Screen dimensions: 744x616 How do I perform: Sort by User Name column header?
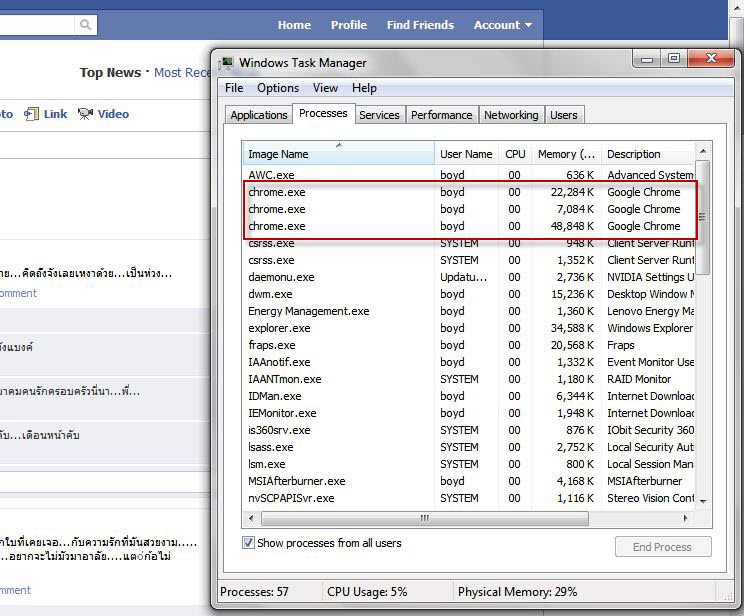coord(466,154)
